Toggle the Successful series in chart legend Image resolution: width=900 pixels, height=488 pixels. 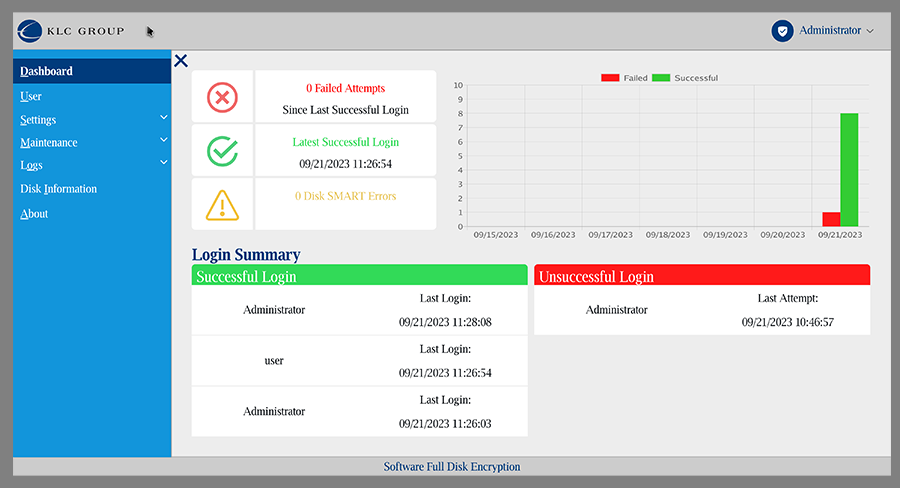tap(685, 78)
